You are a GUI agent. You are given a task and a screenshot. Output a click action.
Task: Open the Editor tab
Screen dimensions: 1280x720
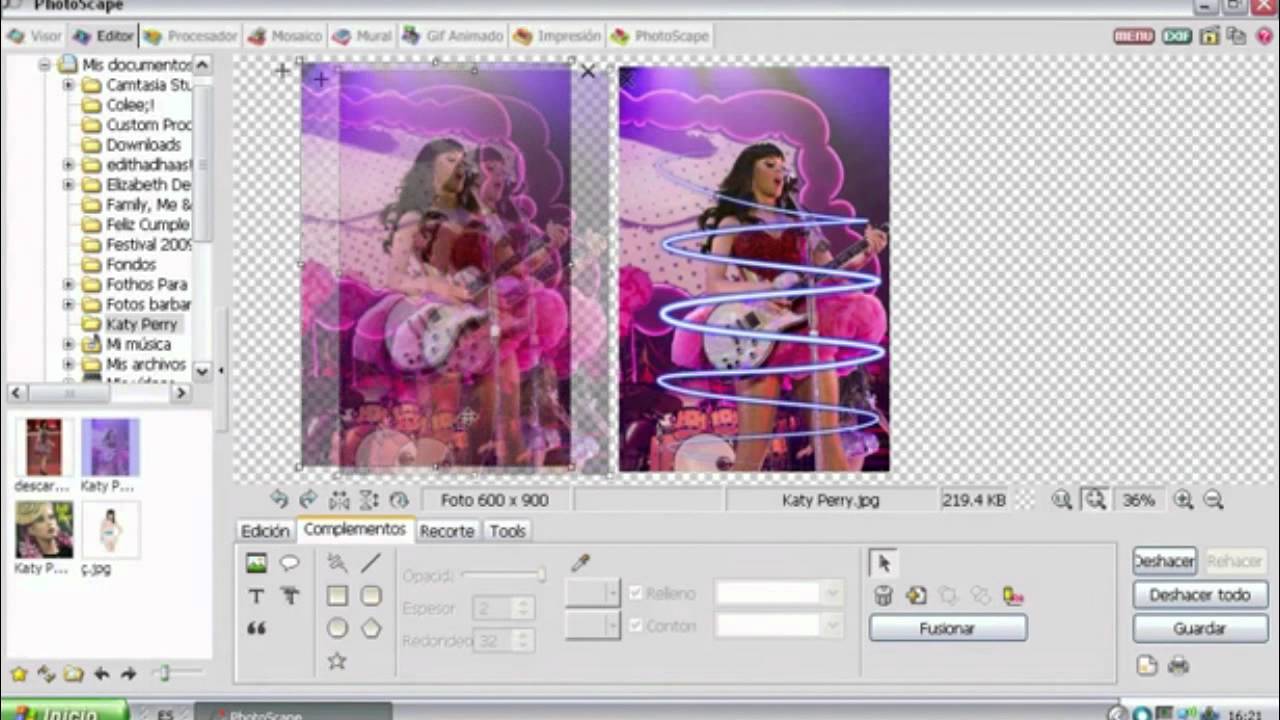click(x=105, y=35)
